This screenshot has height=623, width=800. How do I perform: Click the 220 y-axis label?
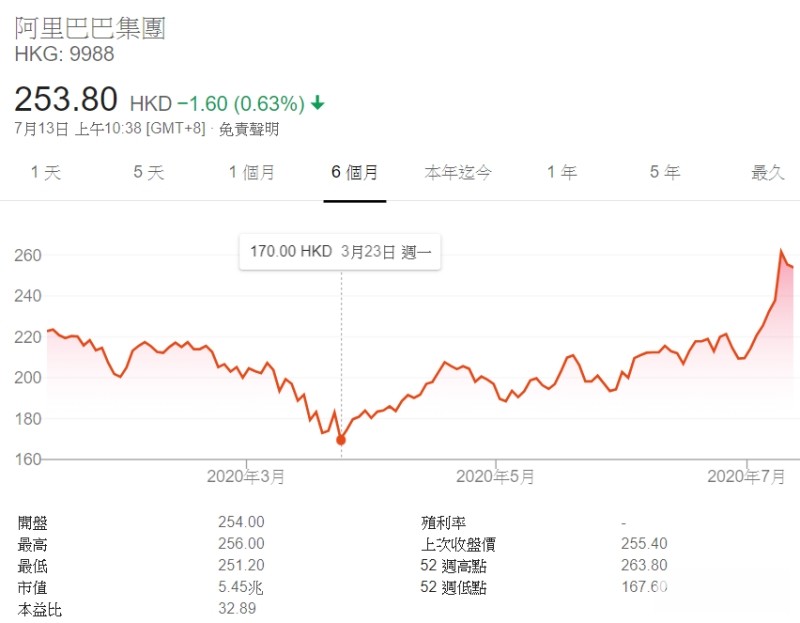click(28, 337)
